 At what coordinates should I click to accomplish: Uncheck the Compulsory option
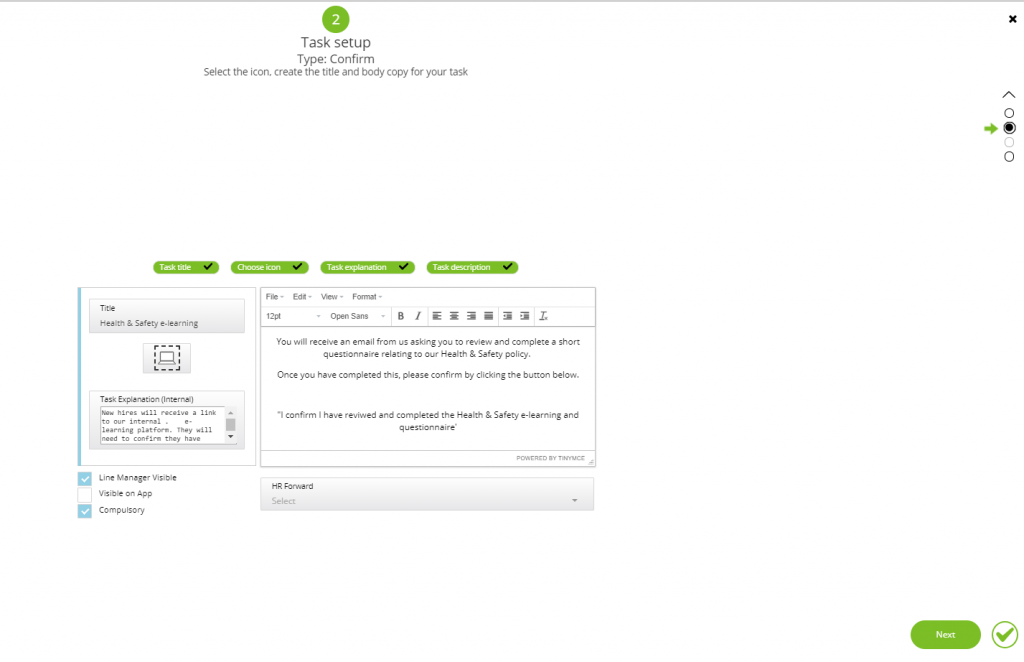pos(84,511)
